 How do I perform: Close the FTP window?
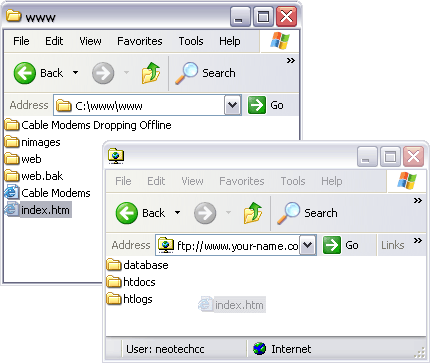414,156
